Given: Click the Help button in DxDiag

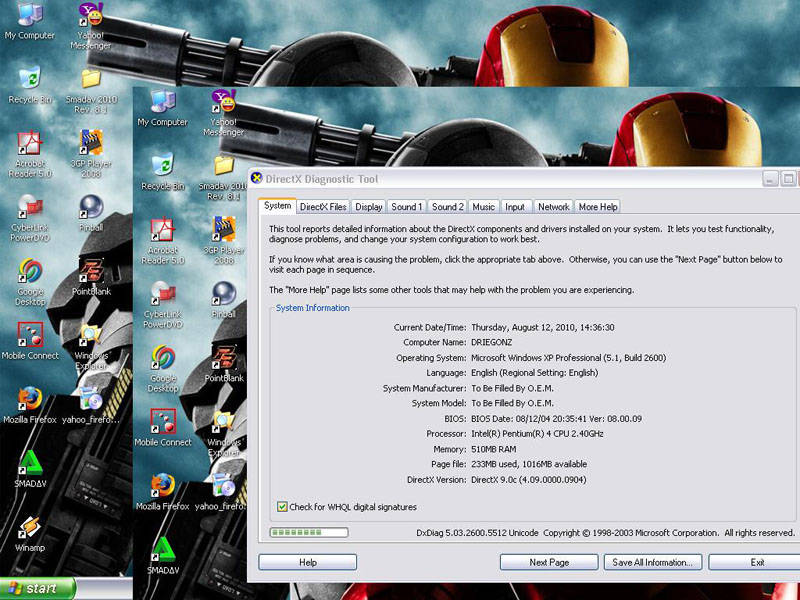Looking at the screenshot, I should 308,562.
